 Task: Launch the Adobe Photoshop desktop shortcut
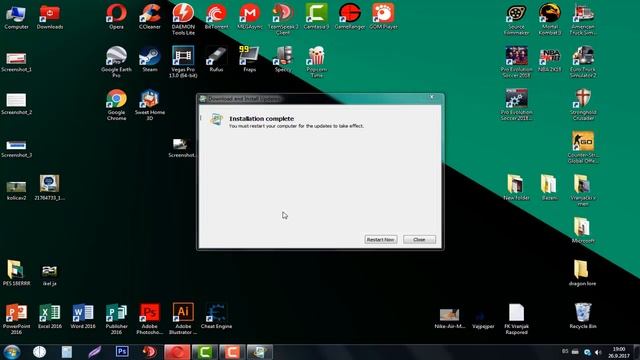click(x=150, y=319)
